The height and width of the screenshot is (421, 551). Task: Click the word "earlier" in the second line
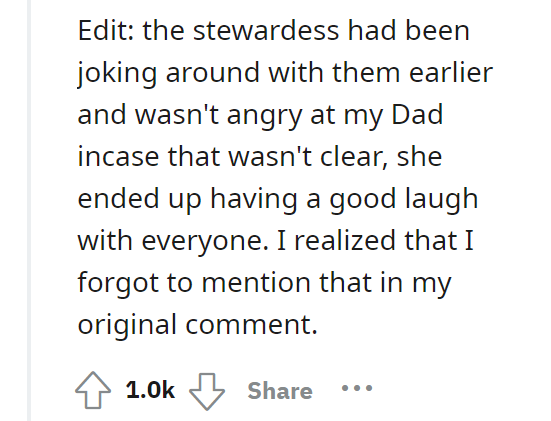[451, 73]
